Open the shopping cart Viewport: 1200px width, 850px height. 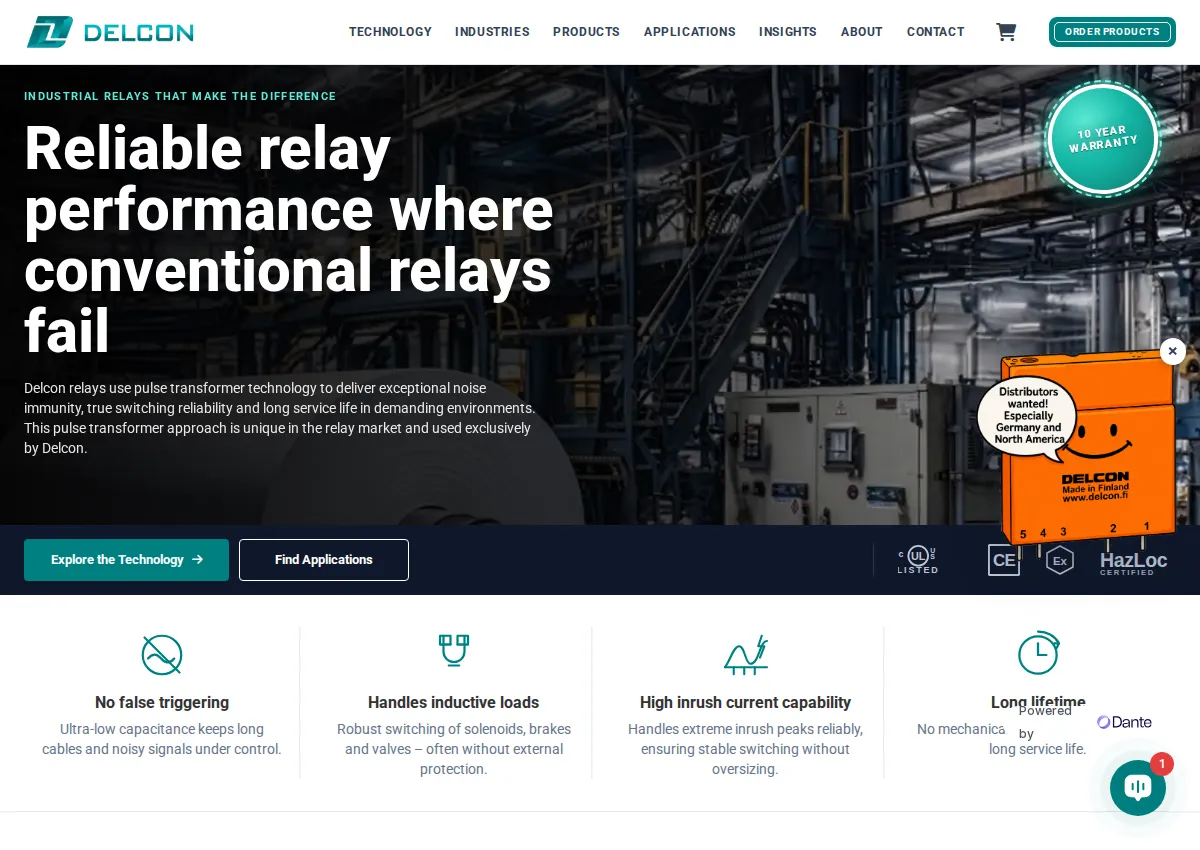tap(1006, 32)
